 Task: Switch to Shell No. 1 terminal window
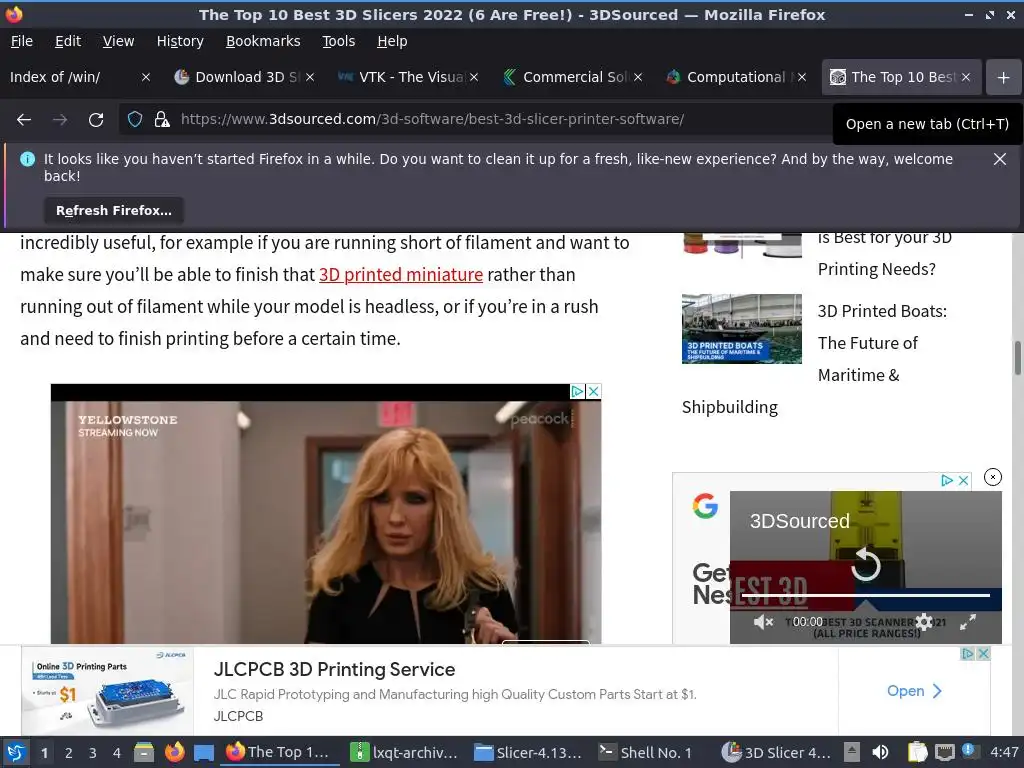click(647, 753)
